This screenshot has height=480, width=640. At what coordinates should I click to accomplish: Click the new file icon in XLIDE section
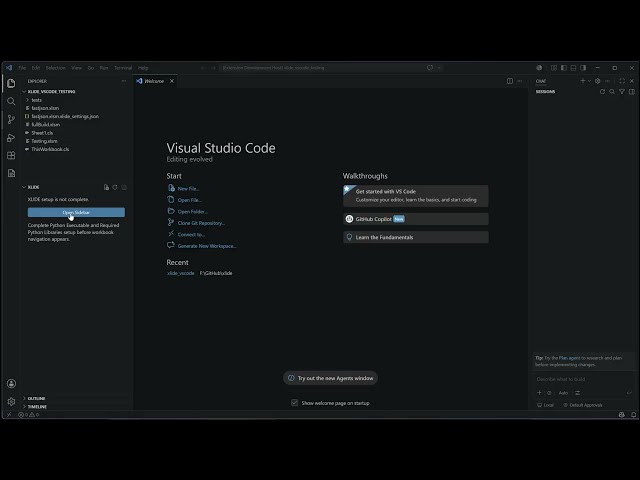[x=106, y=187]
